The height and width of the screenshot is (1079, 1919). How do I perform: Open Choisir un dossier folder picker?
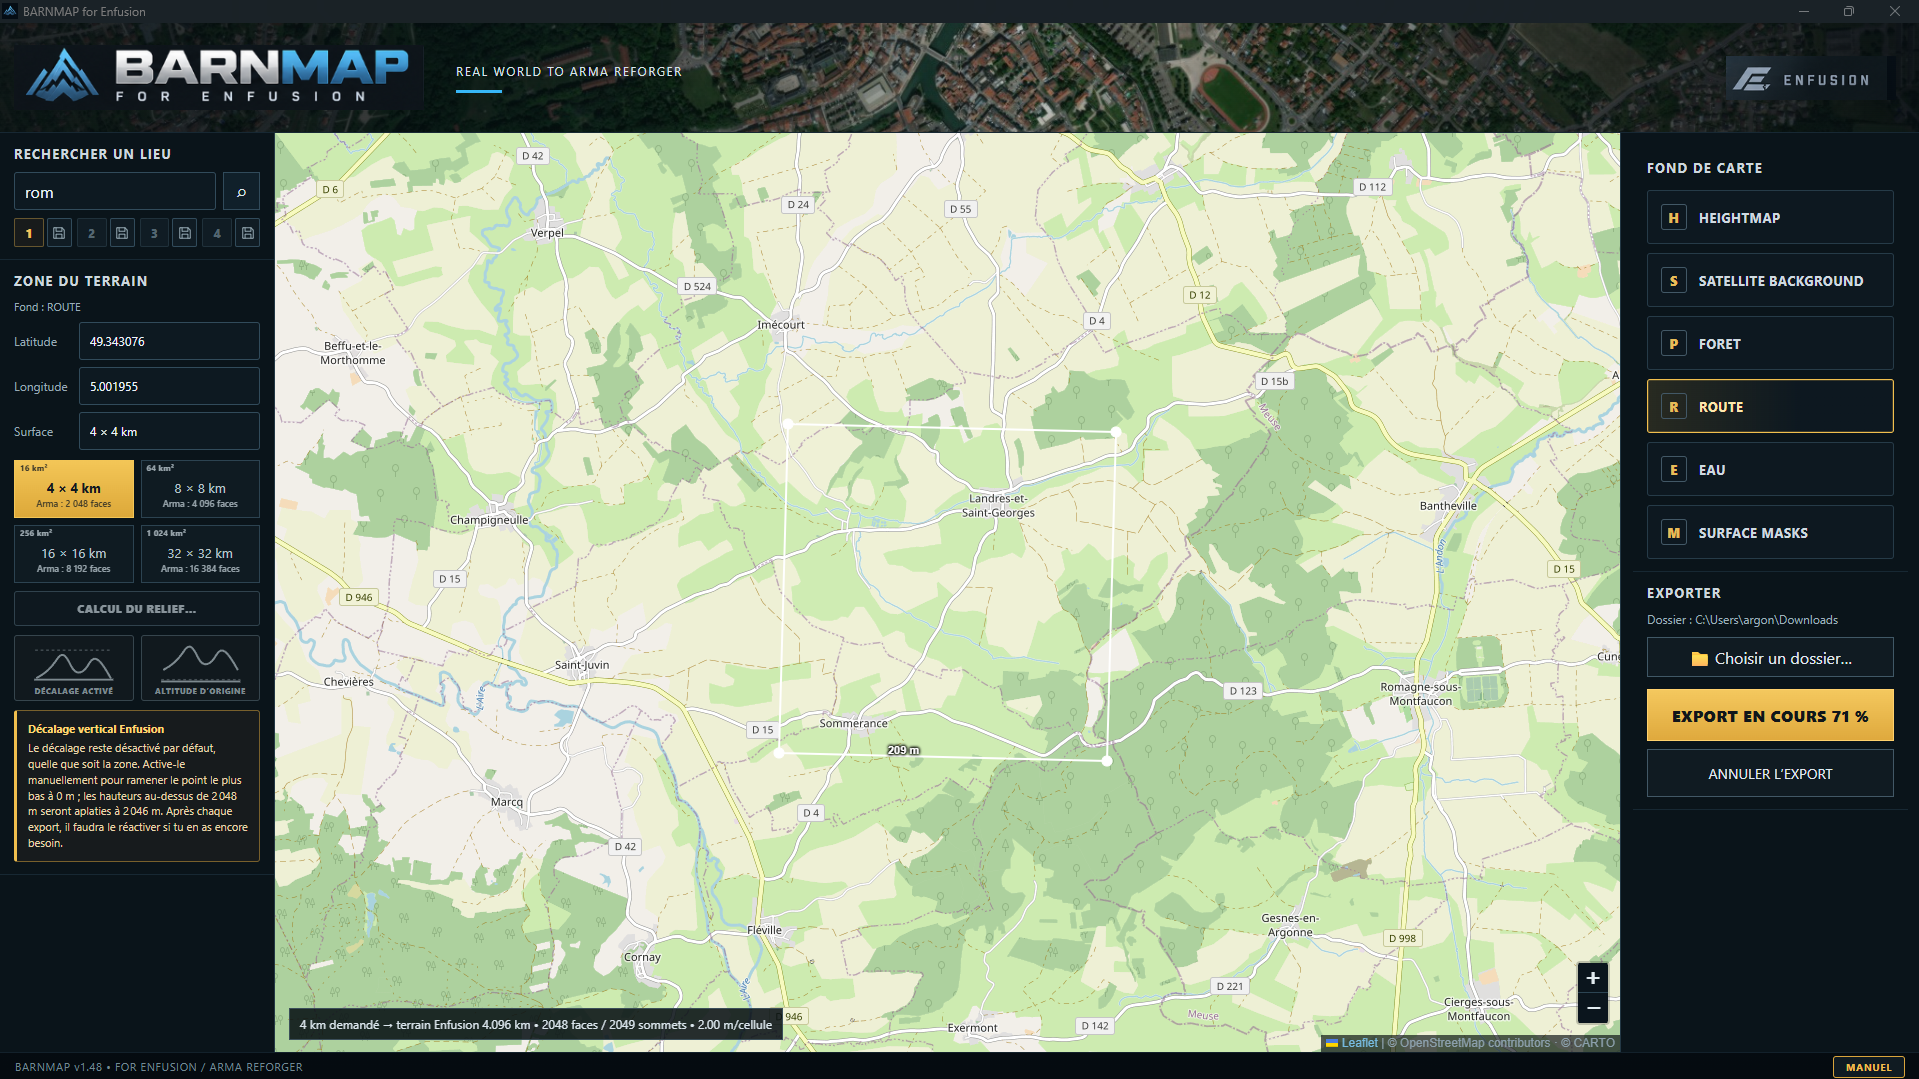pyautogui.click(x=1770, y=658)
